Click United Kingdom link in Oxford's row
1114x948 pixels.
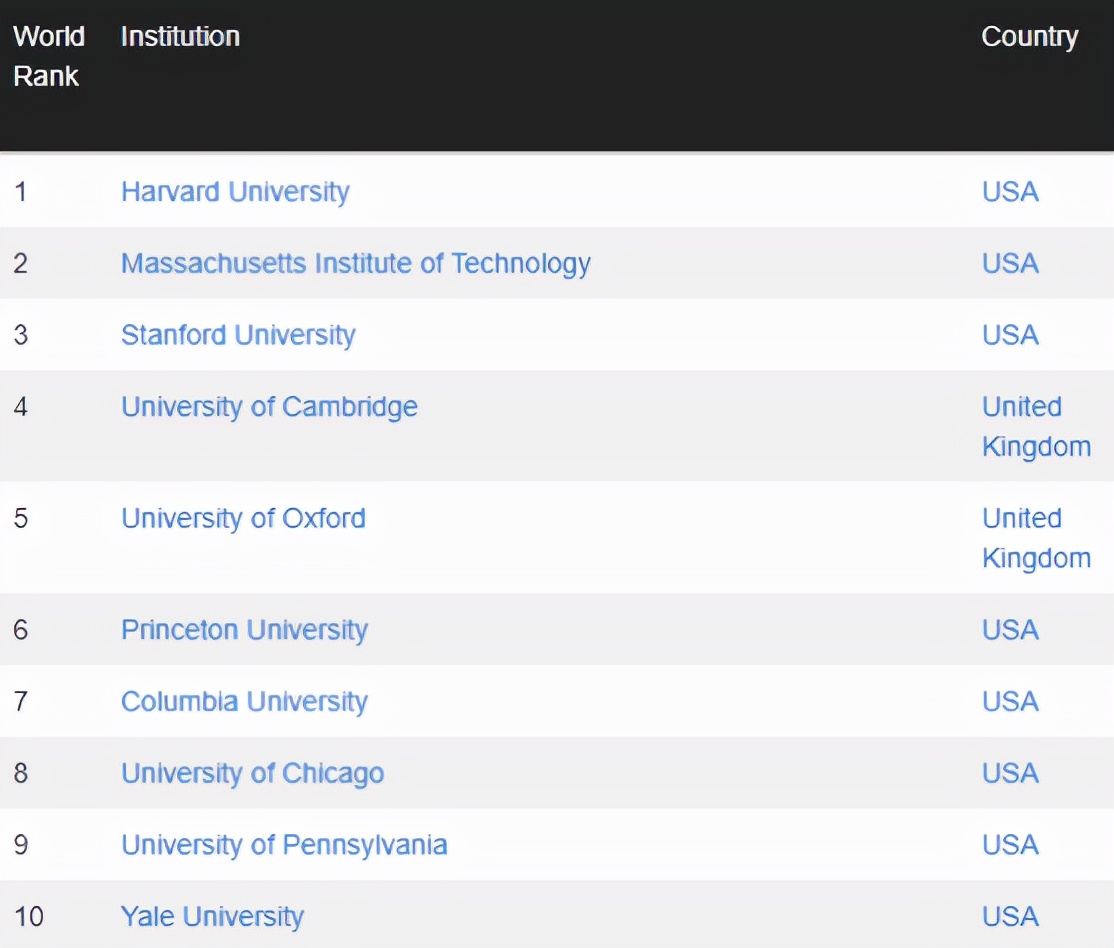[1035, 538]
